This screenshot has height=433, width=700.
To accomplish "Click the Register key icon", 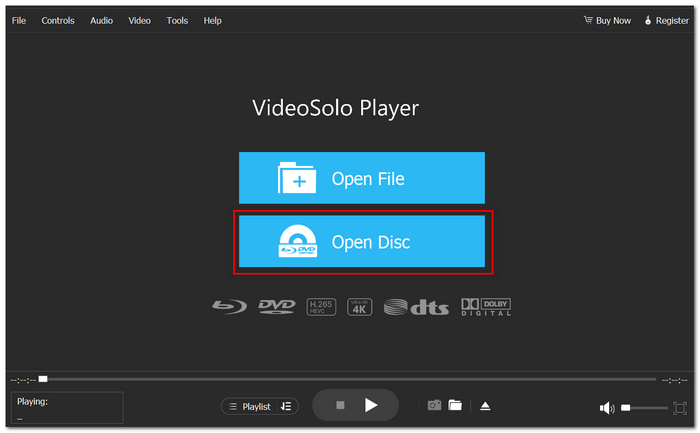I will pos(648,20).
